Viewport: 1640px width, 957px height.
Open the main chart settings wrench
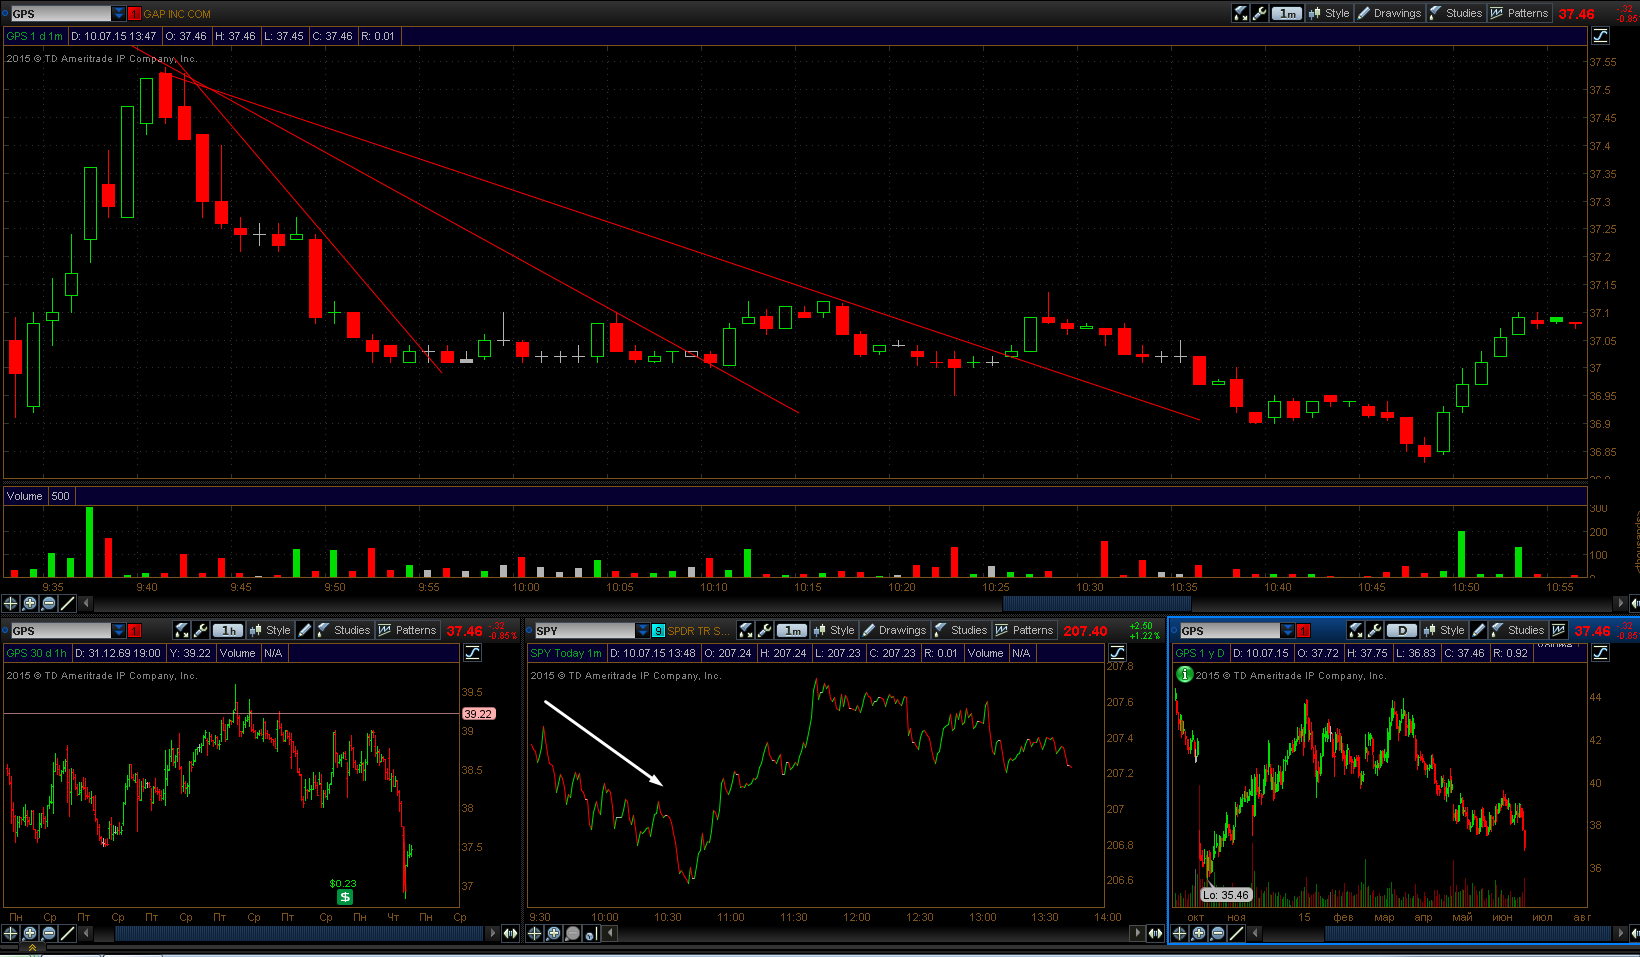1260,13
